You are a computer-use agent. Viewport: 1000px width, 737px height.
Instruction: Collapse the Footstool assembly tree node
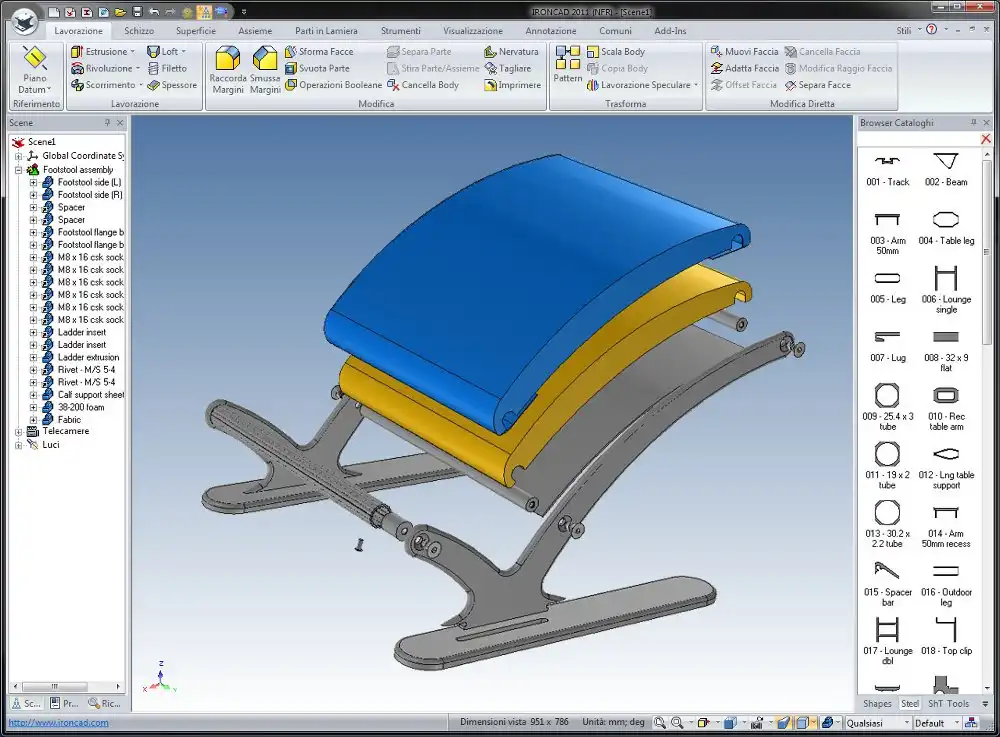pyautogui.click(x=18, y=170)
